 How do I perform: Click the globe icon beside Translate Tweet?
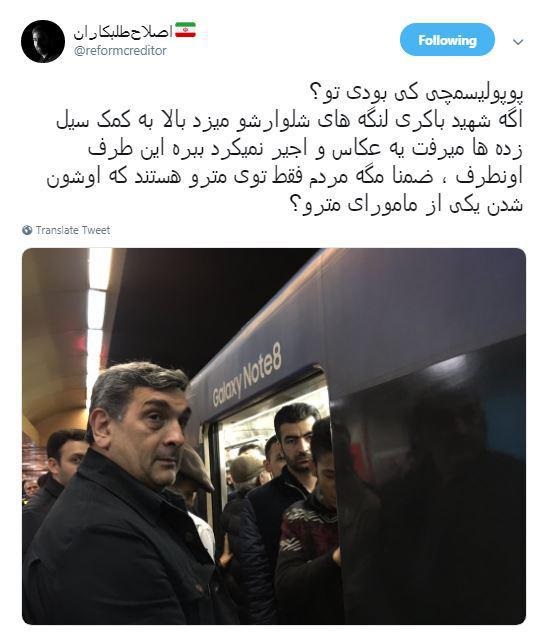click(x=28, y=230)
